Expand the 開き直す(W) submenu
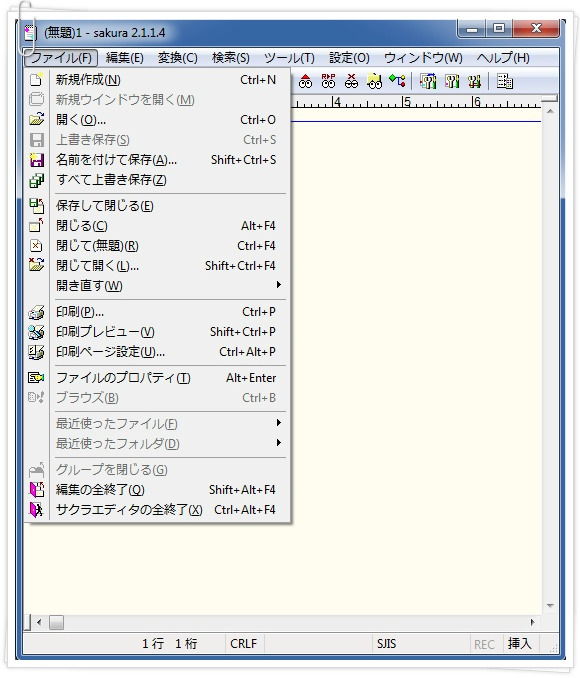 click(x=157, y=285)
